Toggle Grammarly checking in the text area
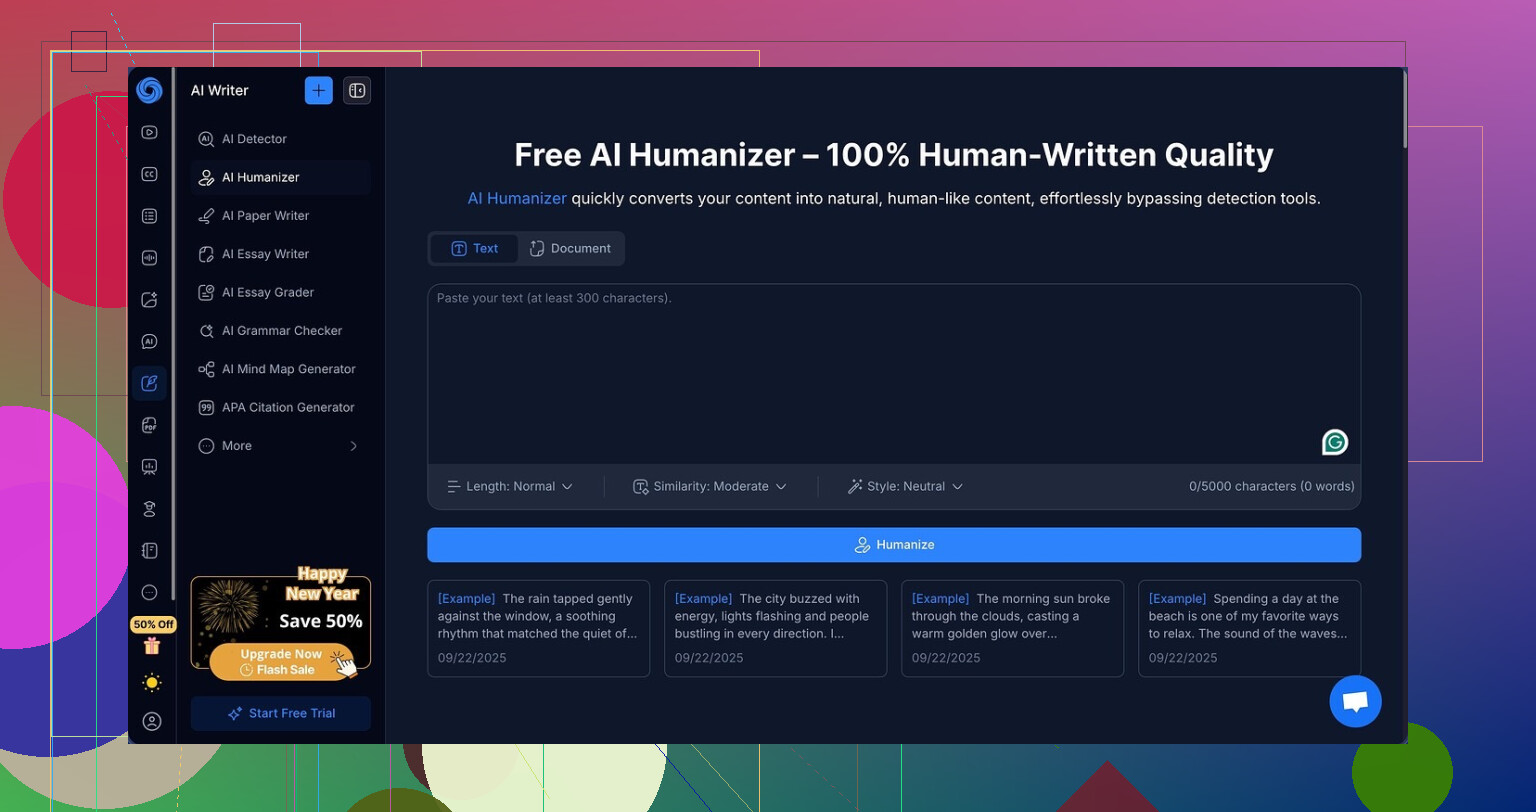The image size is (1536, 812). [x=1335, y=441]
